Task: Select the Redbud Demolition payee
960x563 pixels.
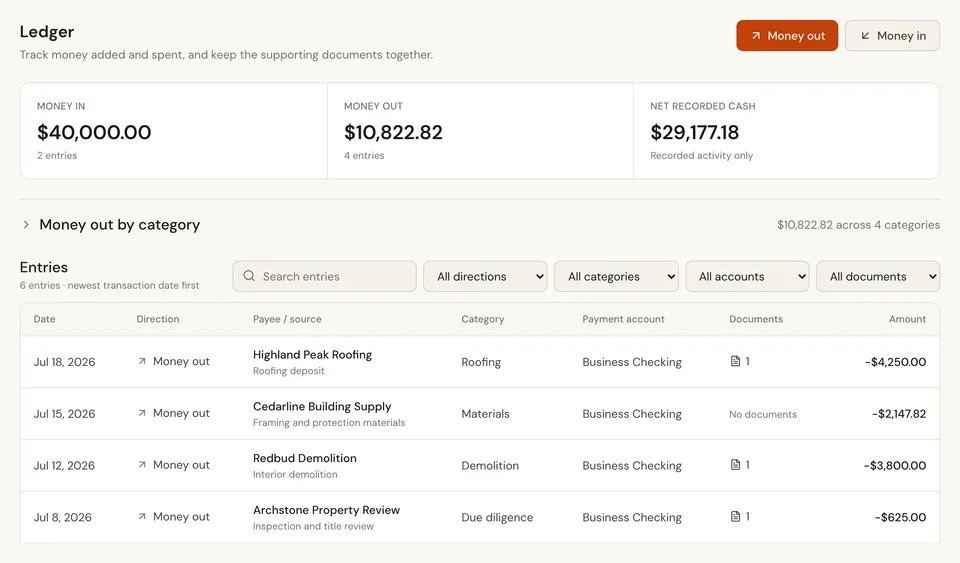Action: pos(304,458)
